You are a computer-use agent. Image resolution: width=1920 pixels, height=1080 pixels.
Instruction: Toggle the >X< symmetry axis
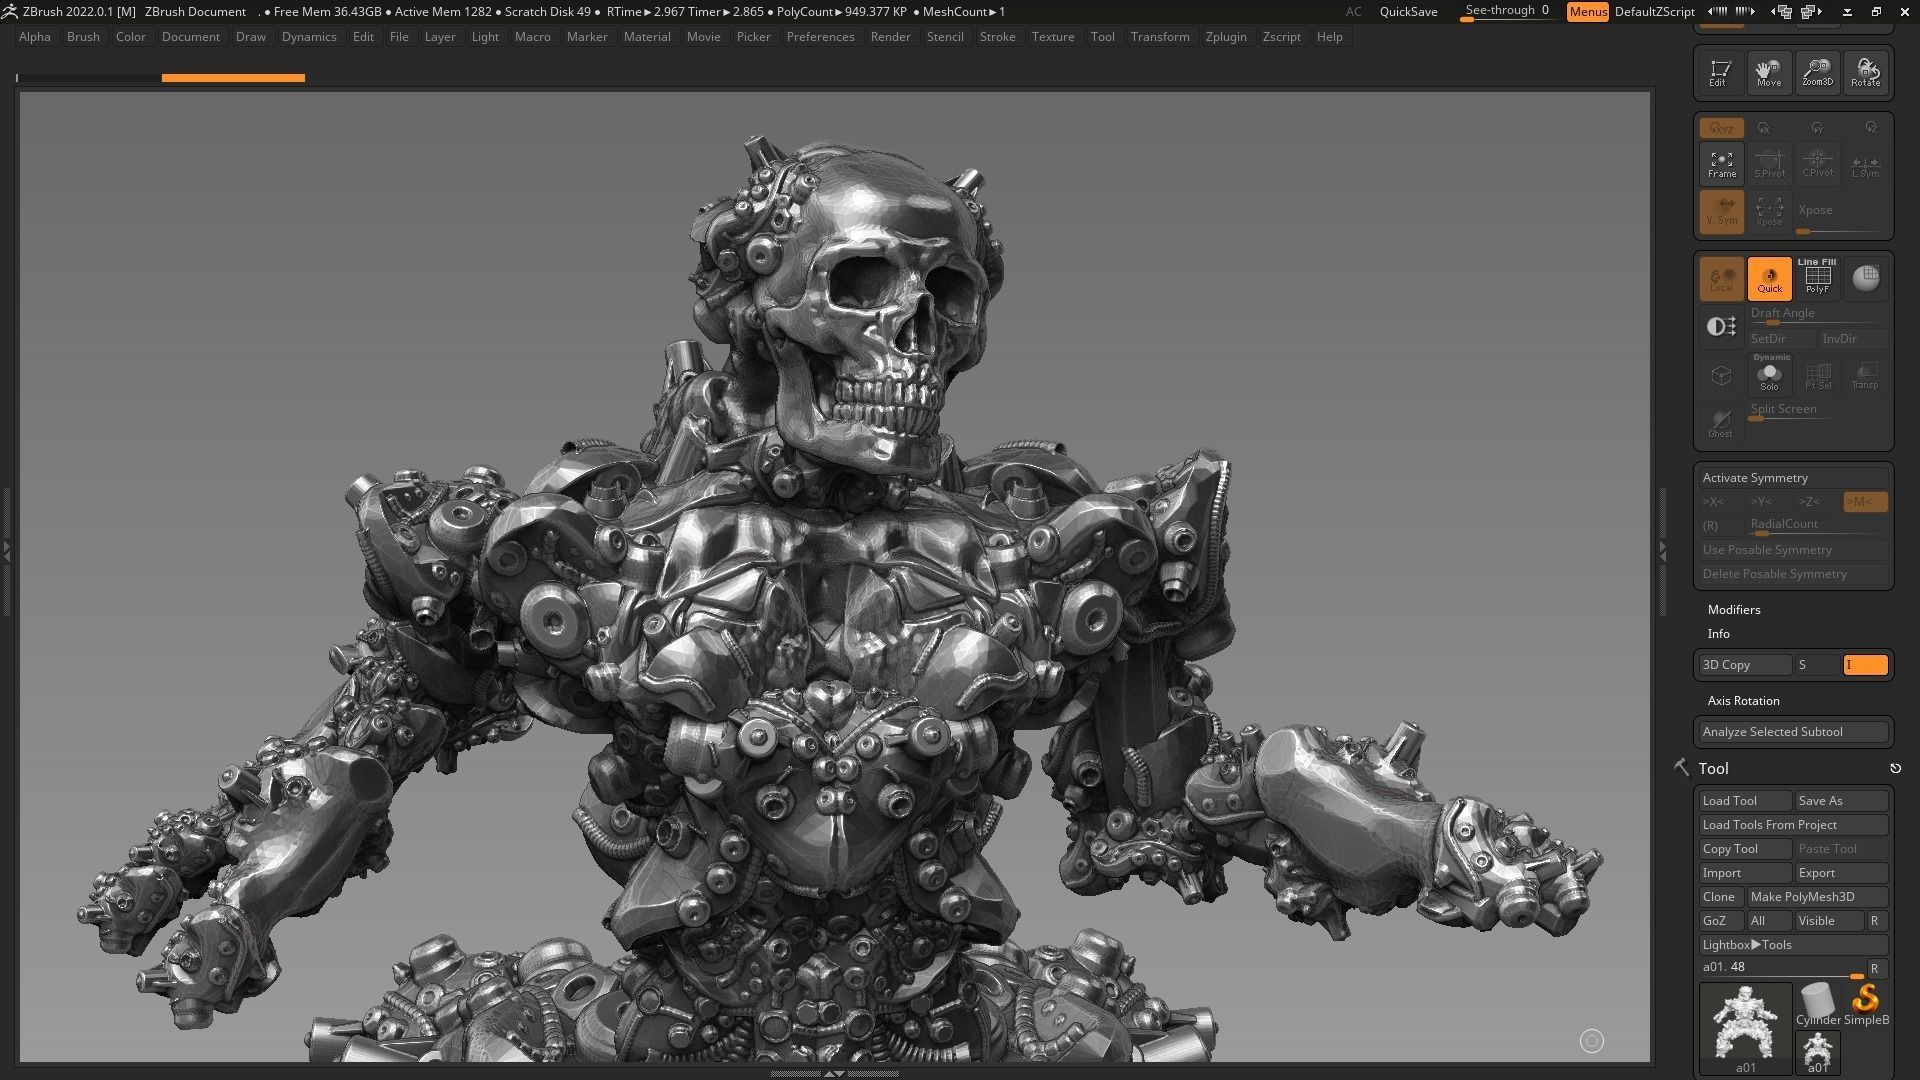[1721, 502]
